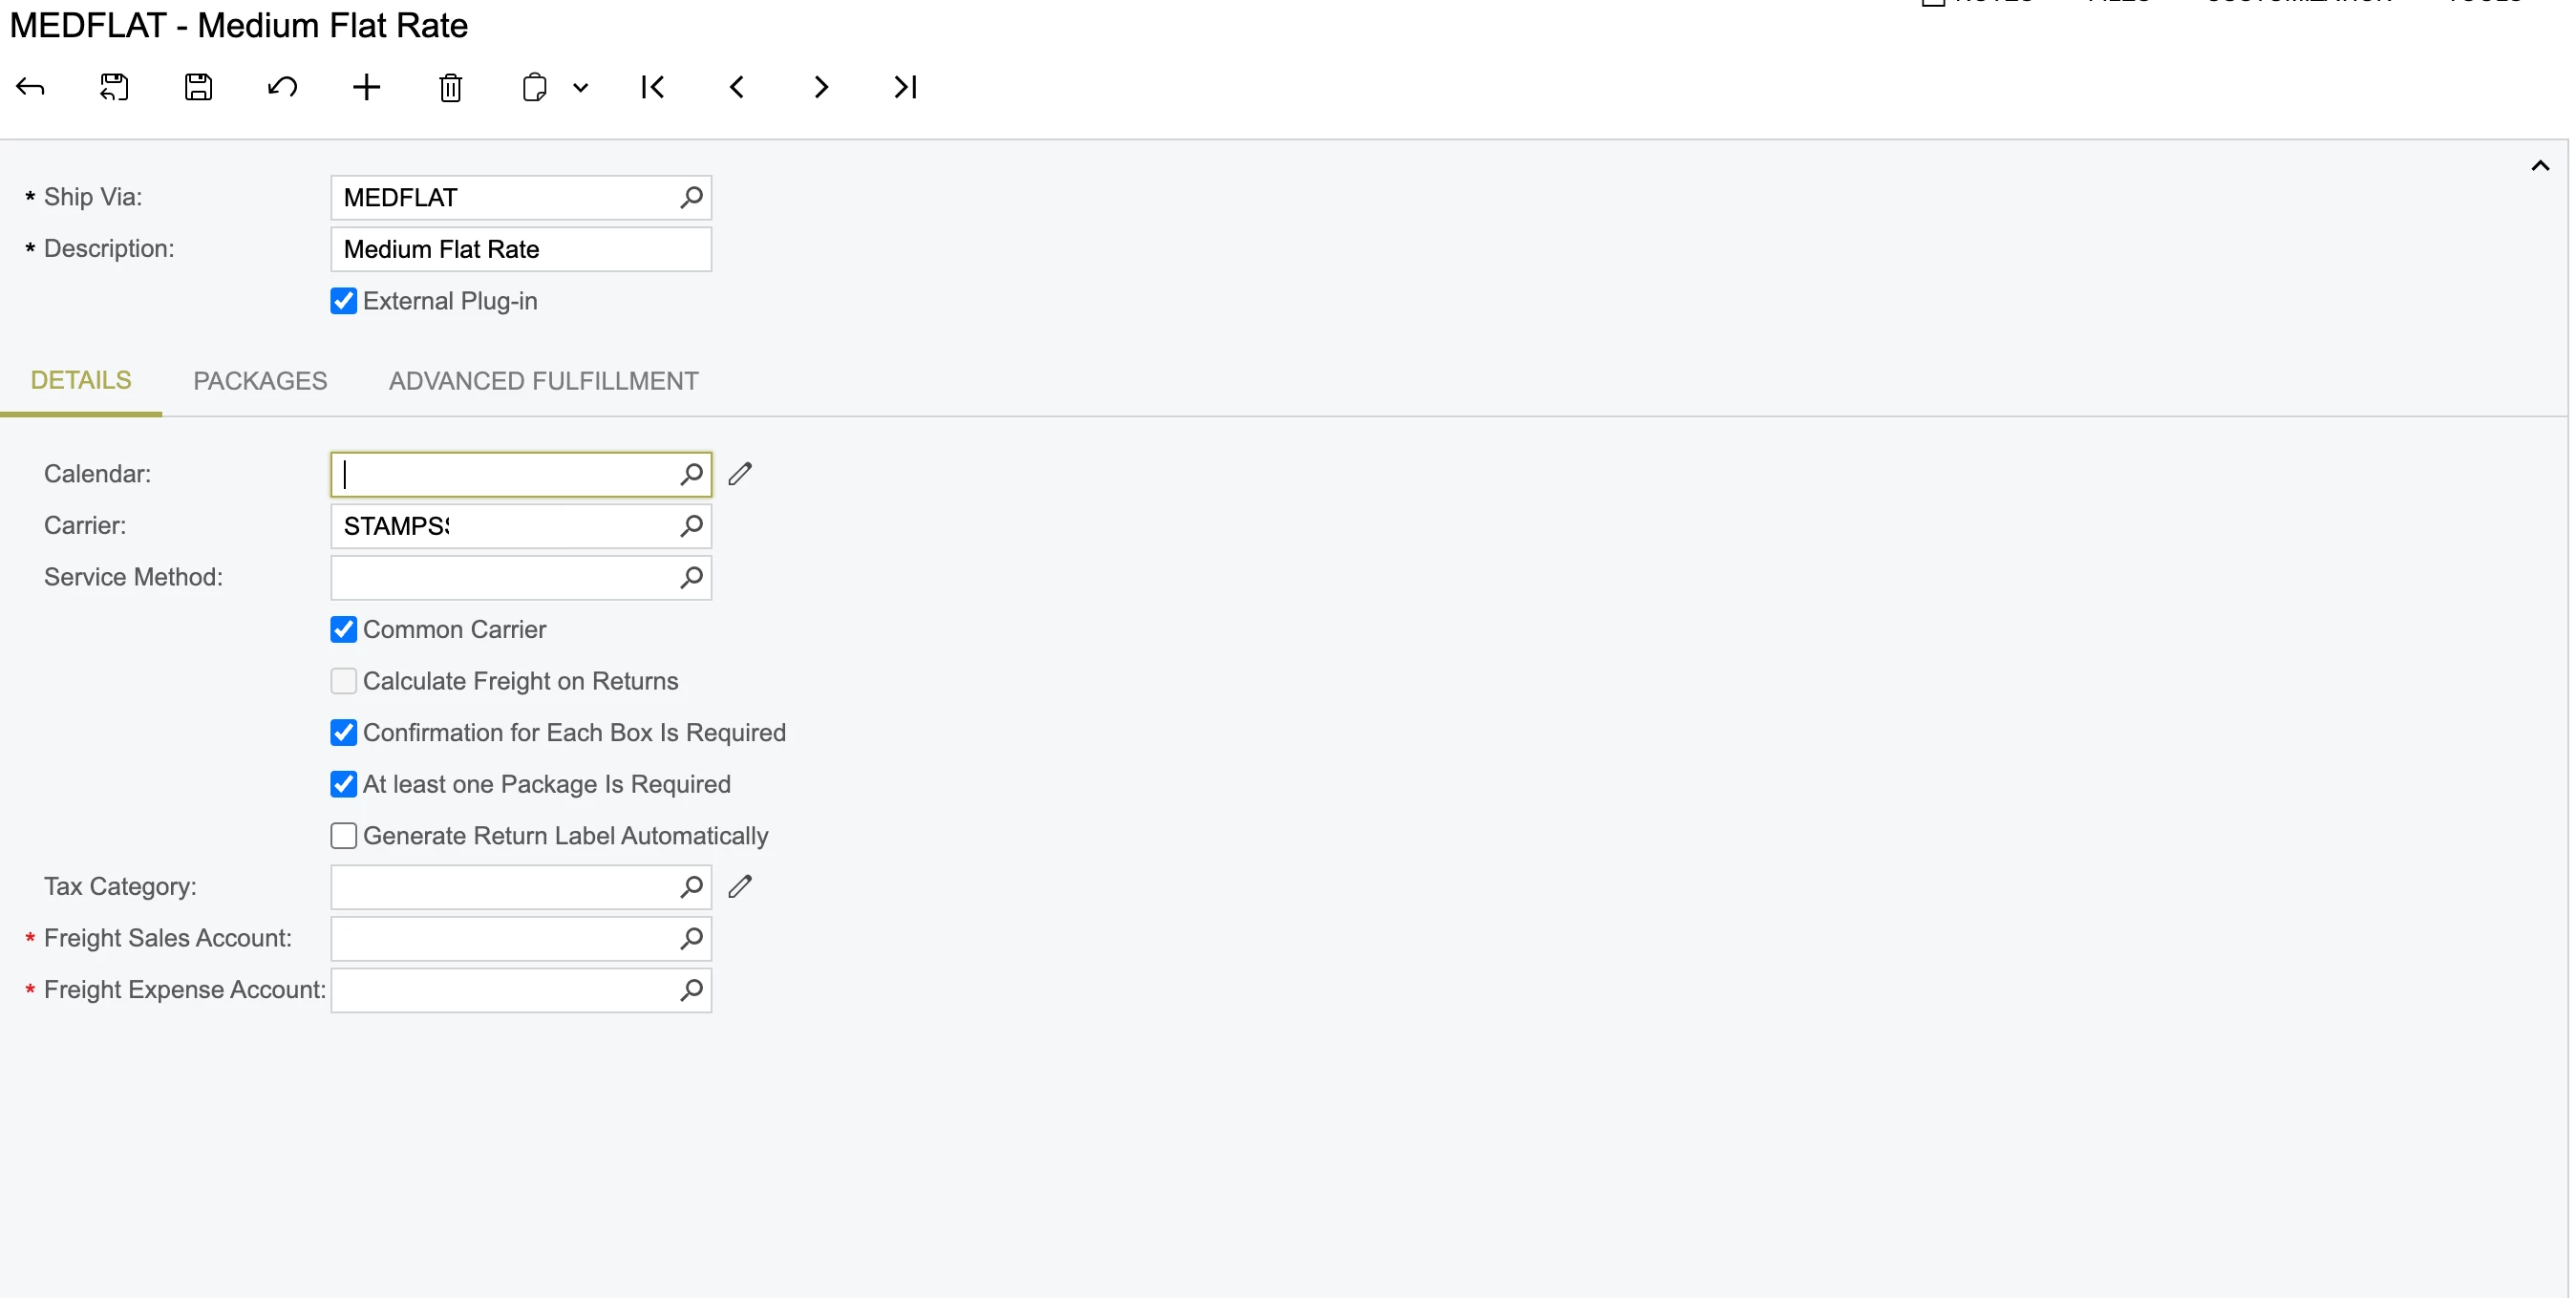This screenshot has height=1298, width=2576.
Task: Edit Calendar using the pencil icon
Action: [x=739, y=473]
